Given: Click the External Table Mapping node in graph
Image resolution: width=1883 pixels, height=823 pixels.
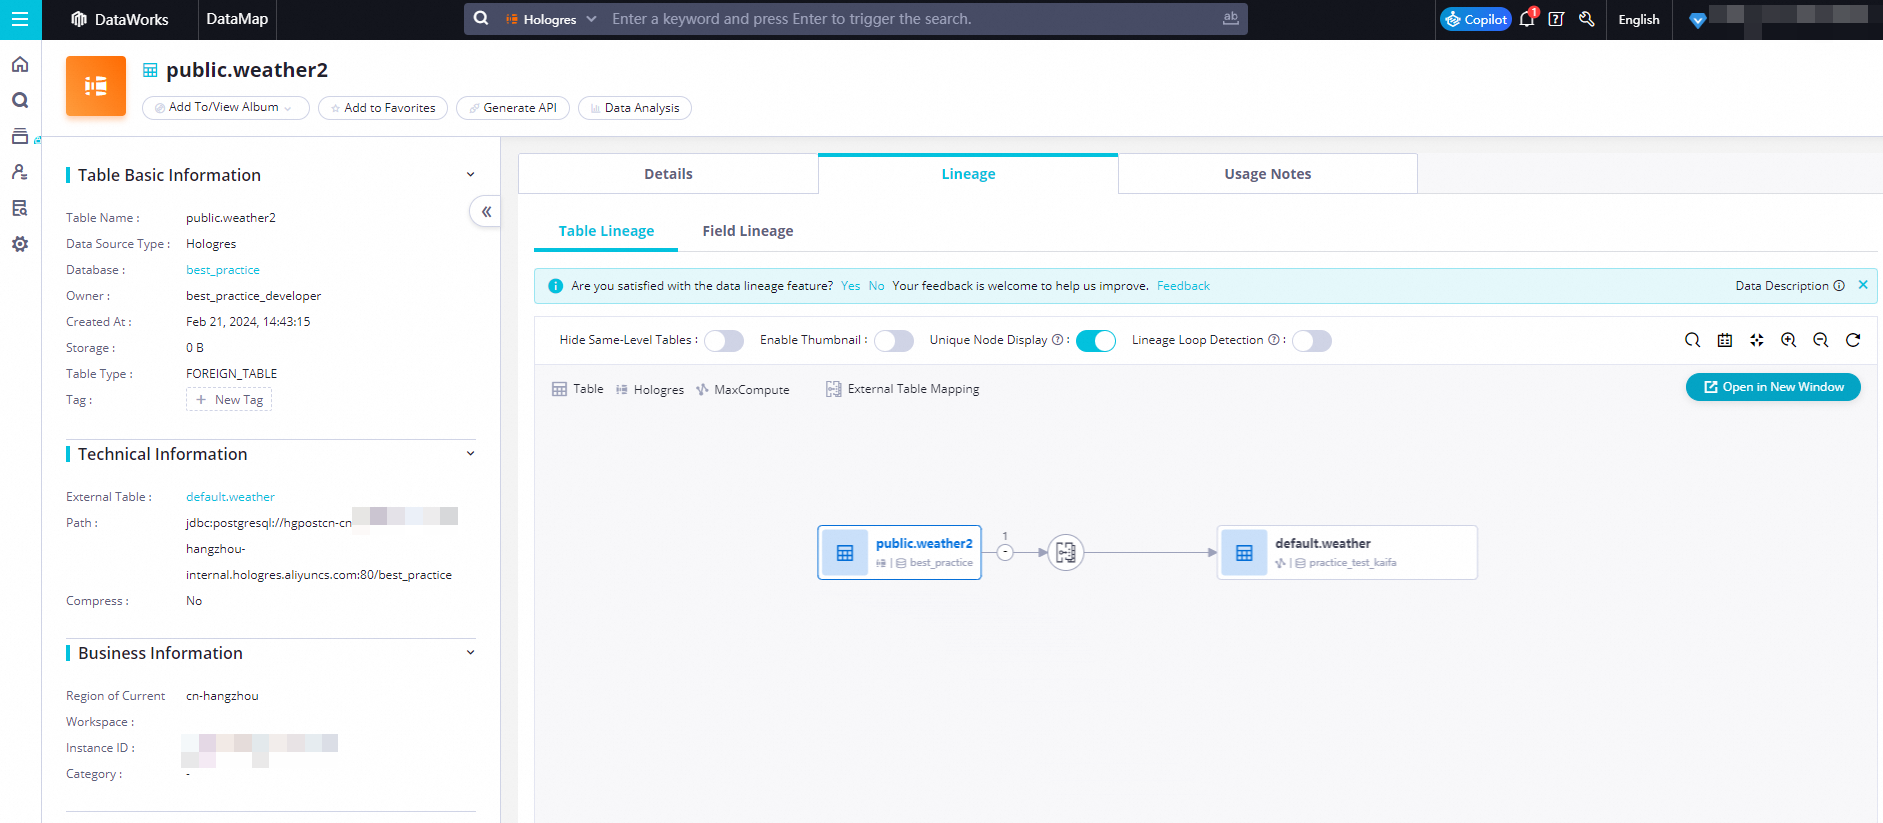Looking at the screenshot, I should coord(1066,552).
